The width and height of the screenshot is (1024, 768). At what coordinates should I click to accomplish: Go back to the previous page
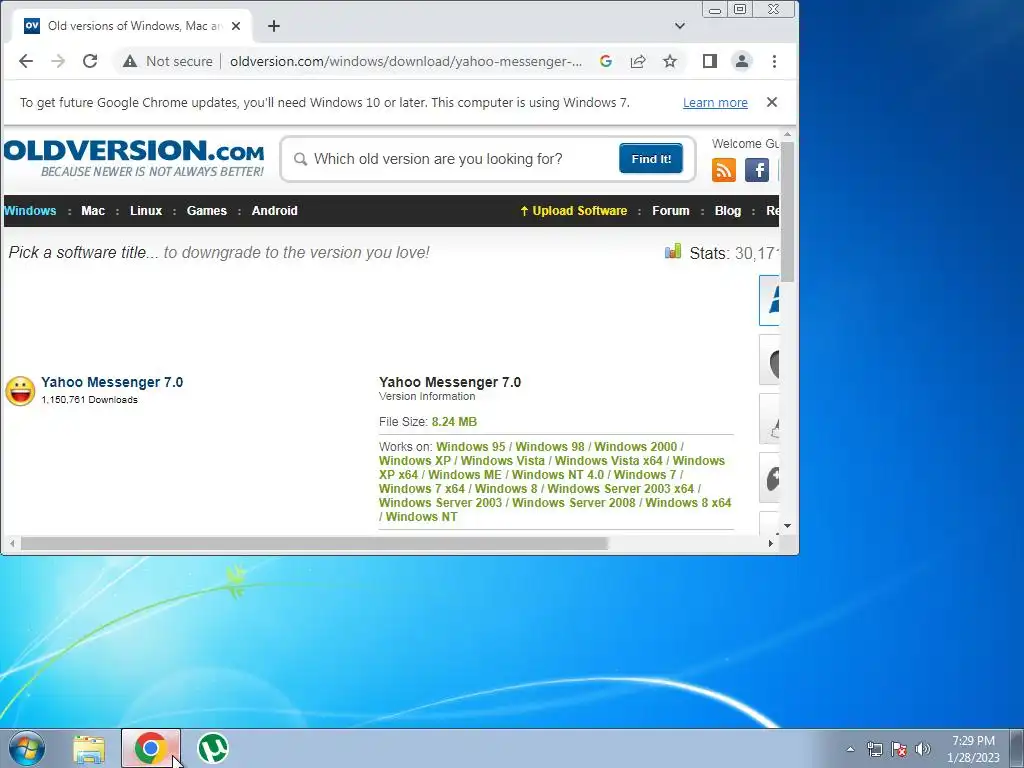tap(26, 61)
